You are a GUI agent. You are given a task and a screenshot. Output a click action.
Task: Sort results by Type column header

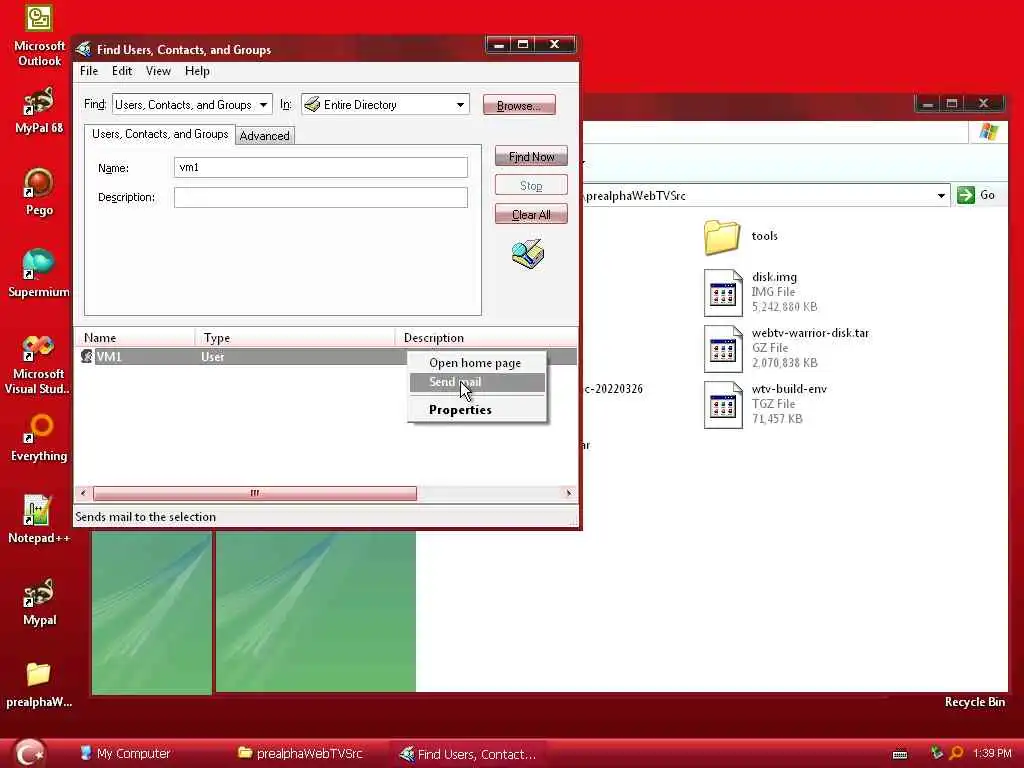(x=295, y=338)
